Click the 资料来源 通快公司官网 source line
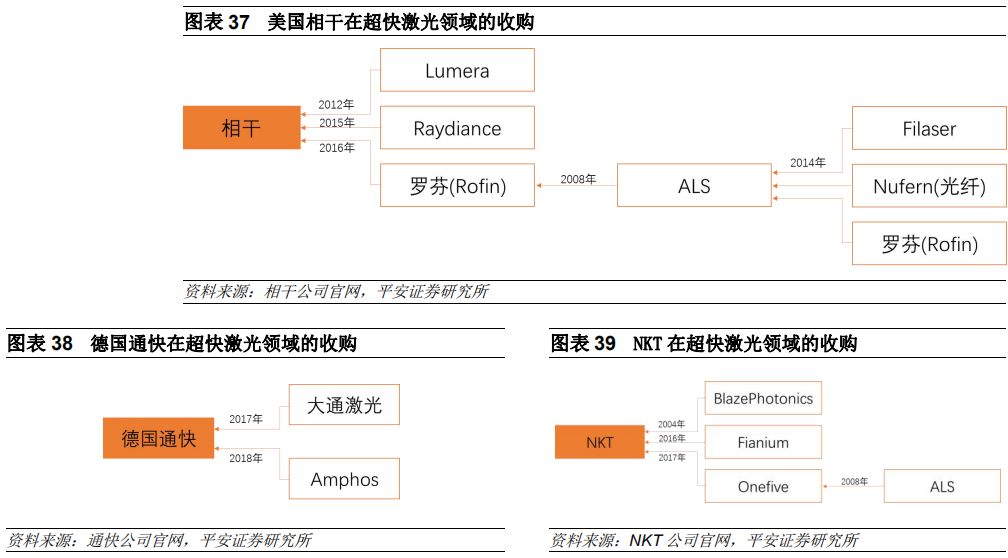Viewport: 1008px width, 558px height. tap(160, 541)
